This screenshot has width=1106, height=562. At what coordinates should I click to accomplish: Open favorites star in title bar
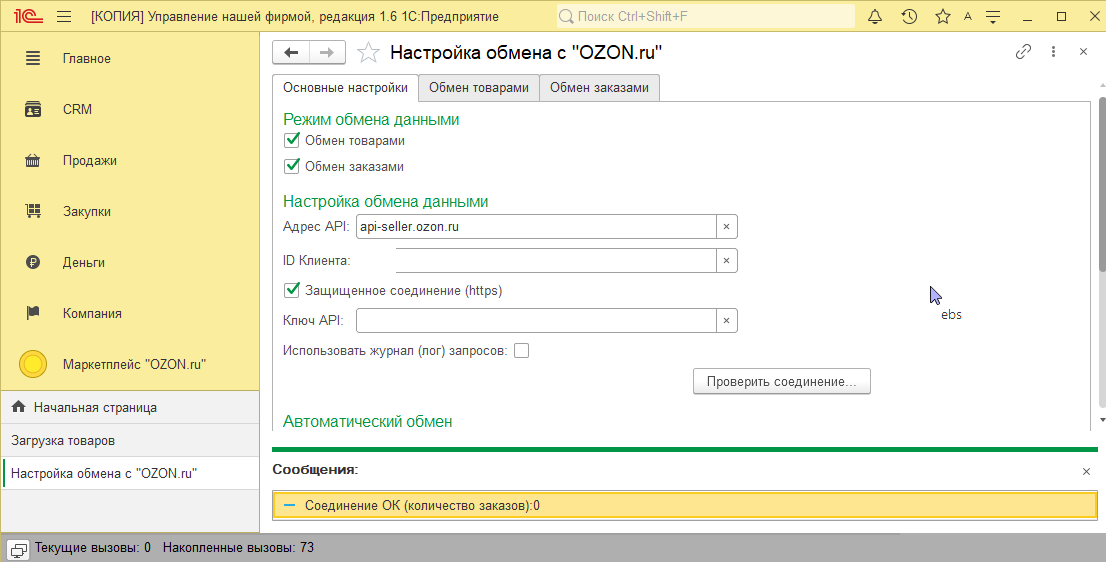942,16
